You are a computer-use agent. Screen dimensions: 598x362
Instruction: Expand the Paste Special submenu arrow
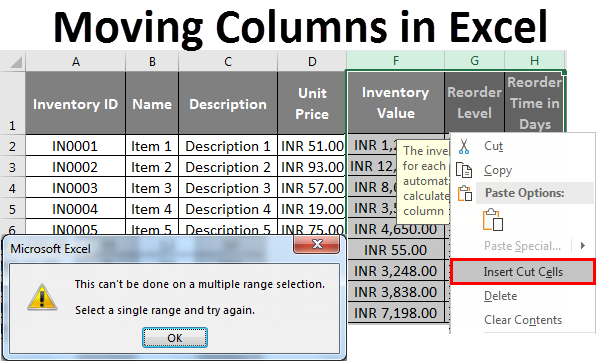click(x=582, y=246)
